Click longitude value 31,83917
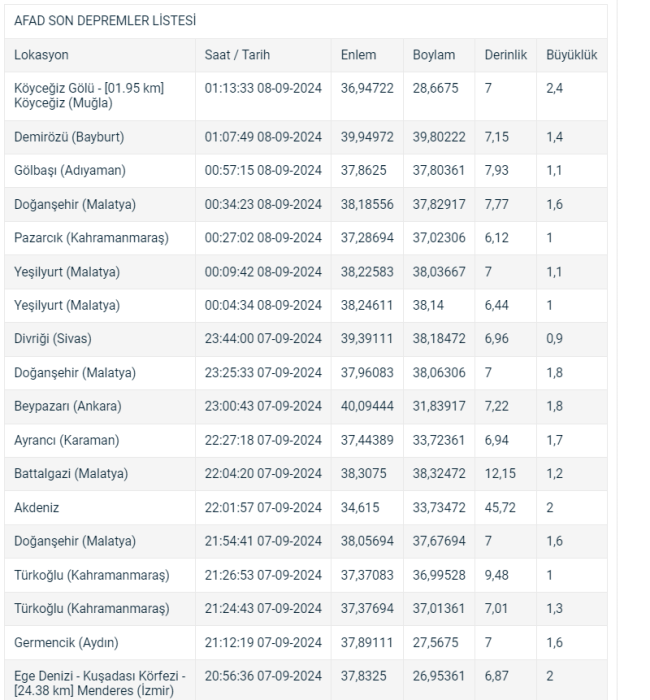 439,406
